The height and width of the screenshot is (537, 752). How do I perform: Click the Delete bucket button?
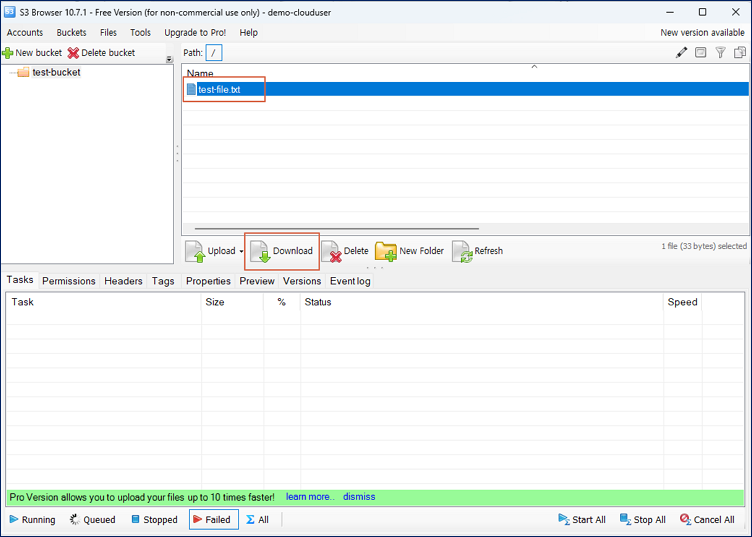[x=101, y=53]
